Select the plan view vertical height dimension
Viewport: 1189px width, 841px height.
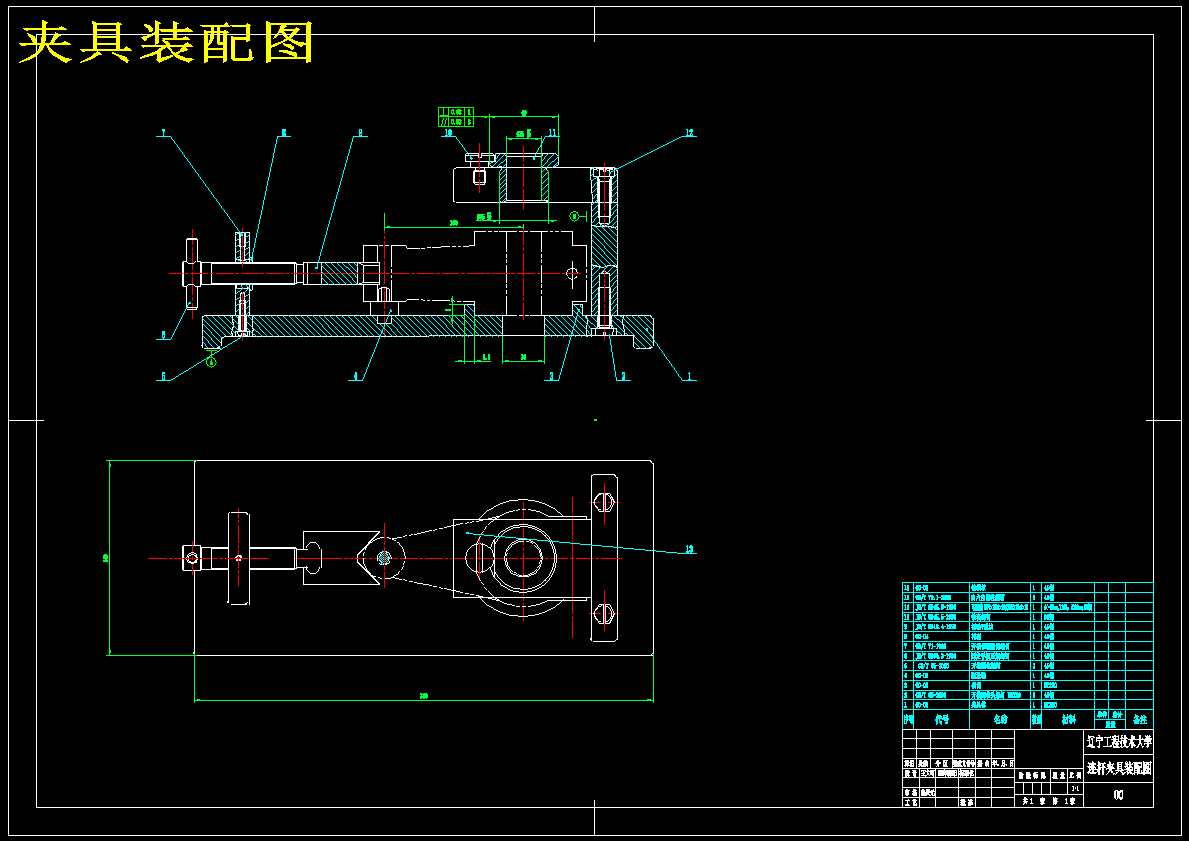[106, 557]
